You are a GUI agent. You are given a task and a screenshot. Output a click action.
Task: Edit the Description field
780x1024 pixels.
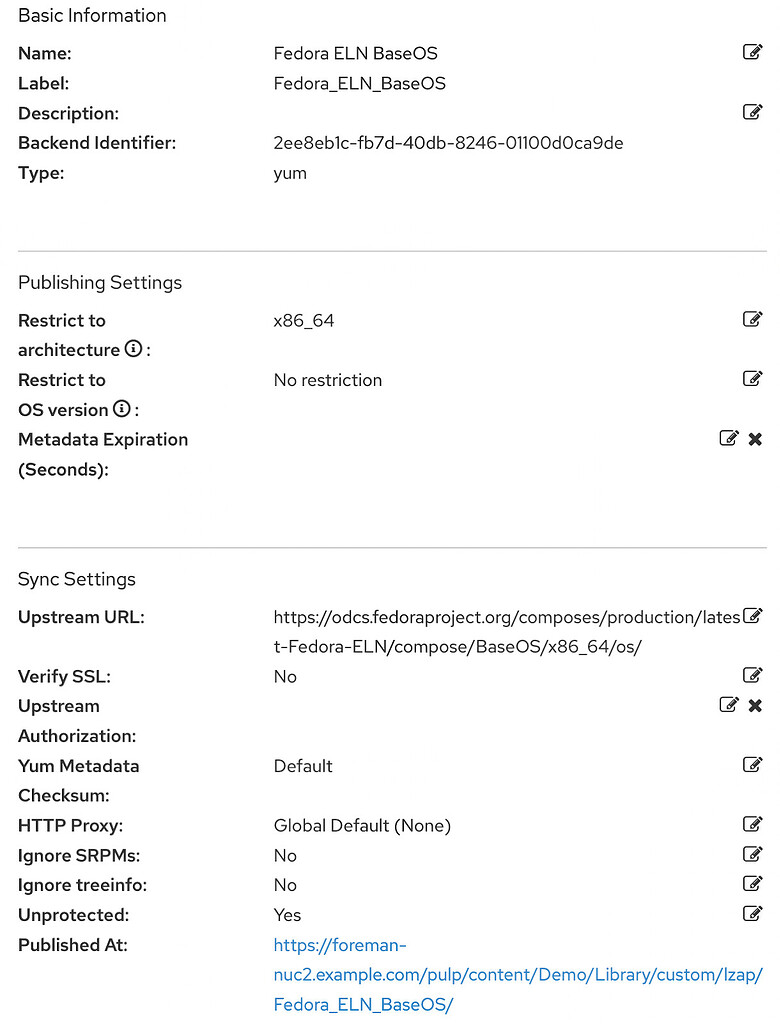(753, 111)
